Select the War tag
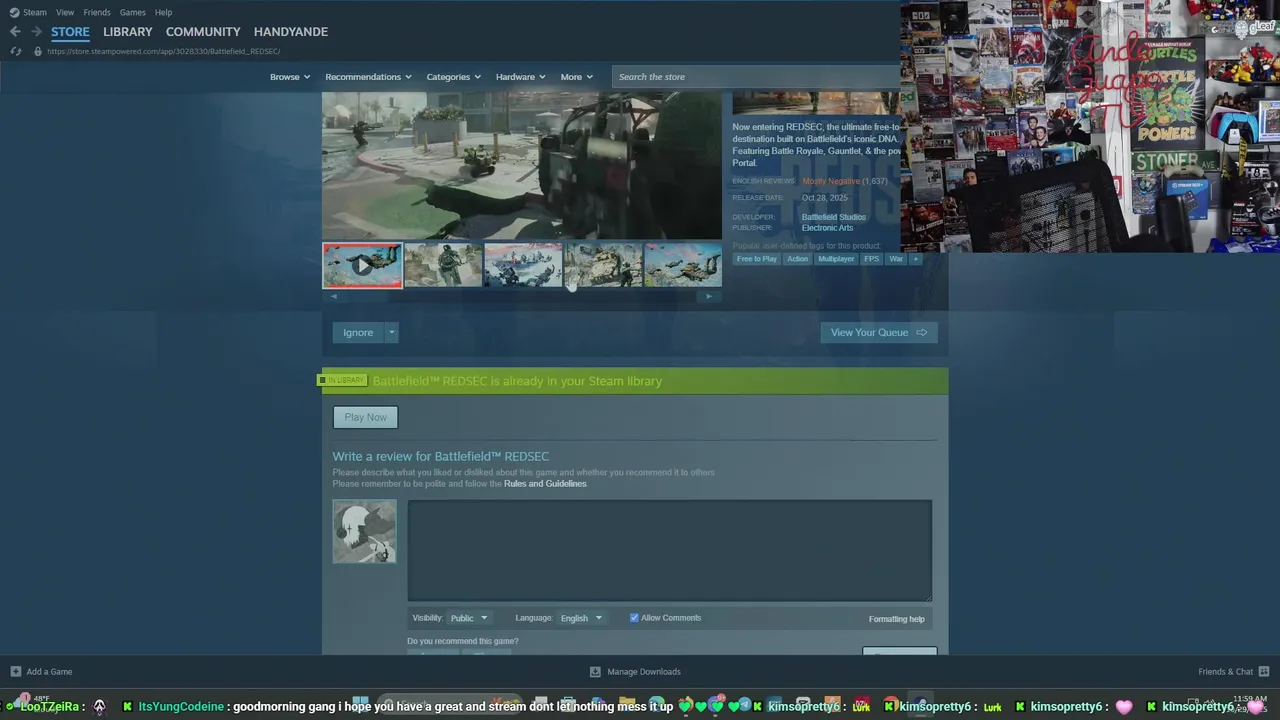The image size is (1280, 720). click(x=895, y=259)
